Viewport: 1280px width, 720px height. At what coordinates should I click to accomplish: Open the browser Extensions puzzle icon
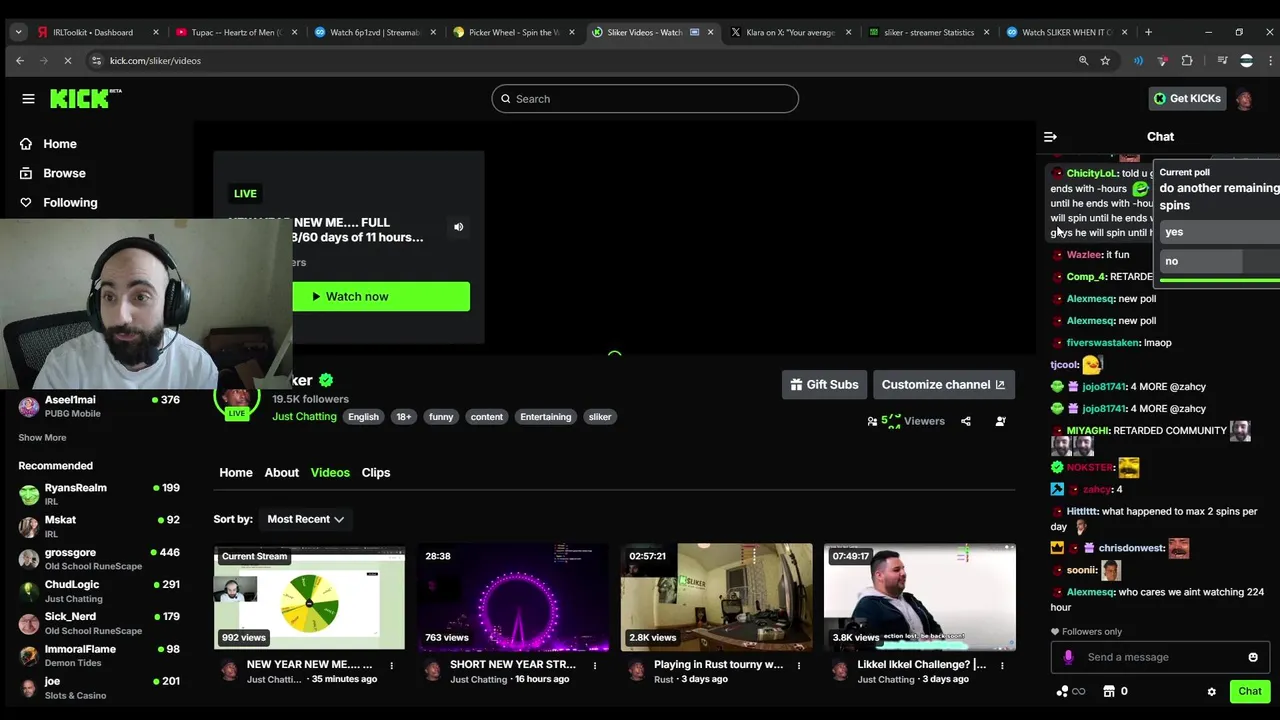tap(1187, 61)
